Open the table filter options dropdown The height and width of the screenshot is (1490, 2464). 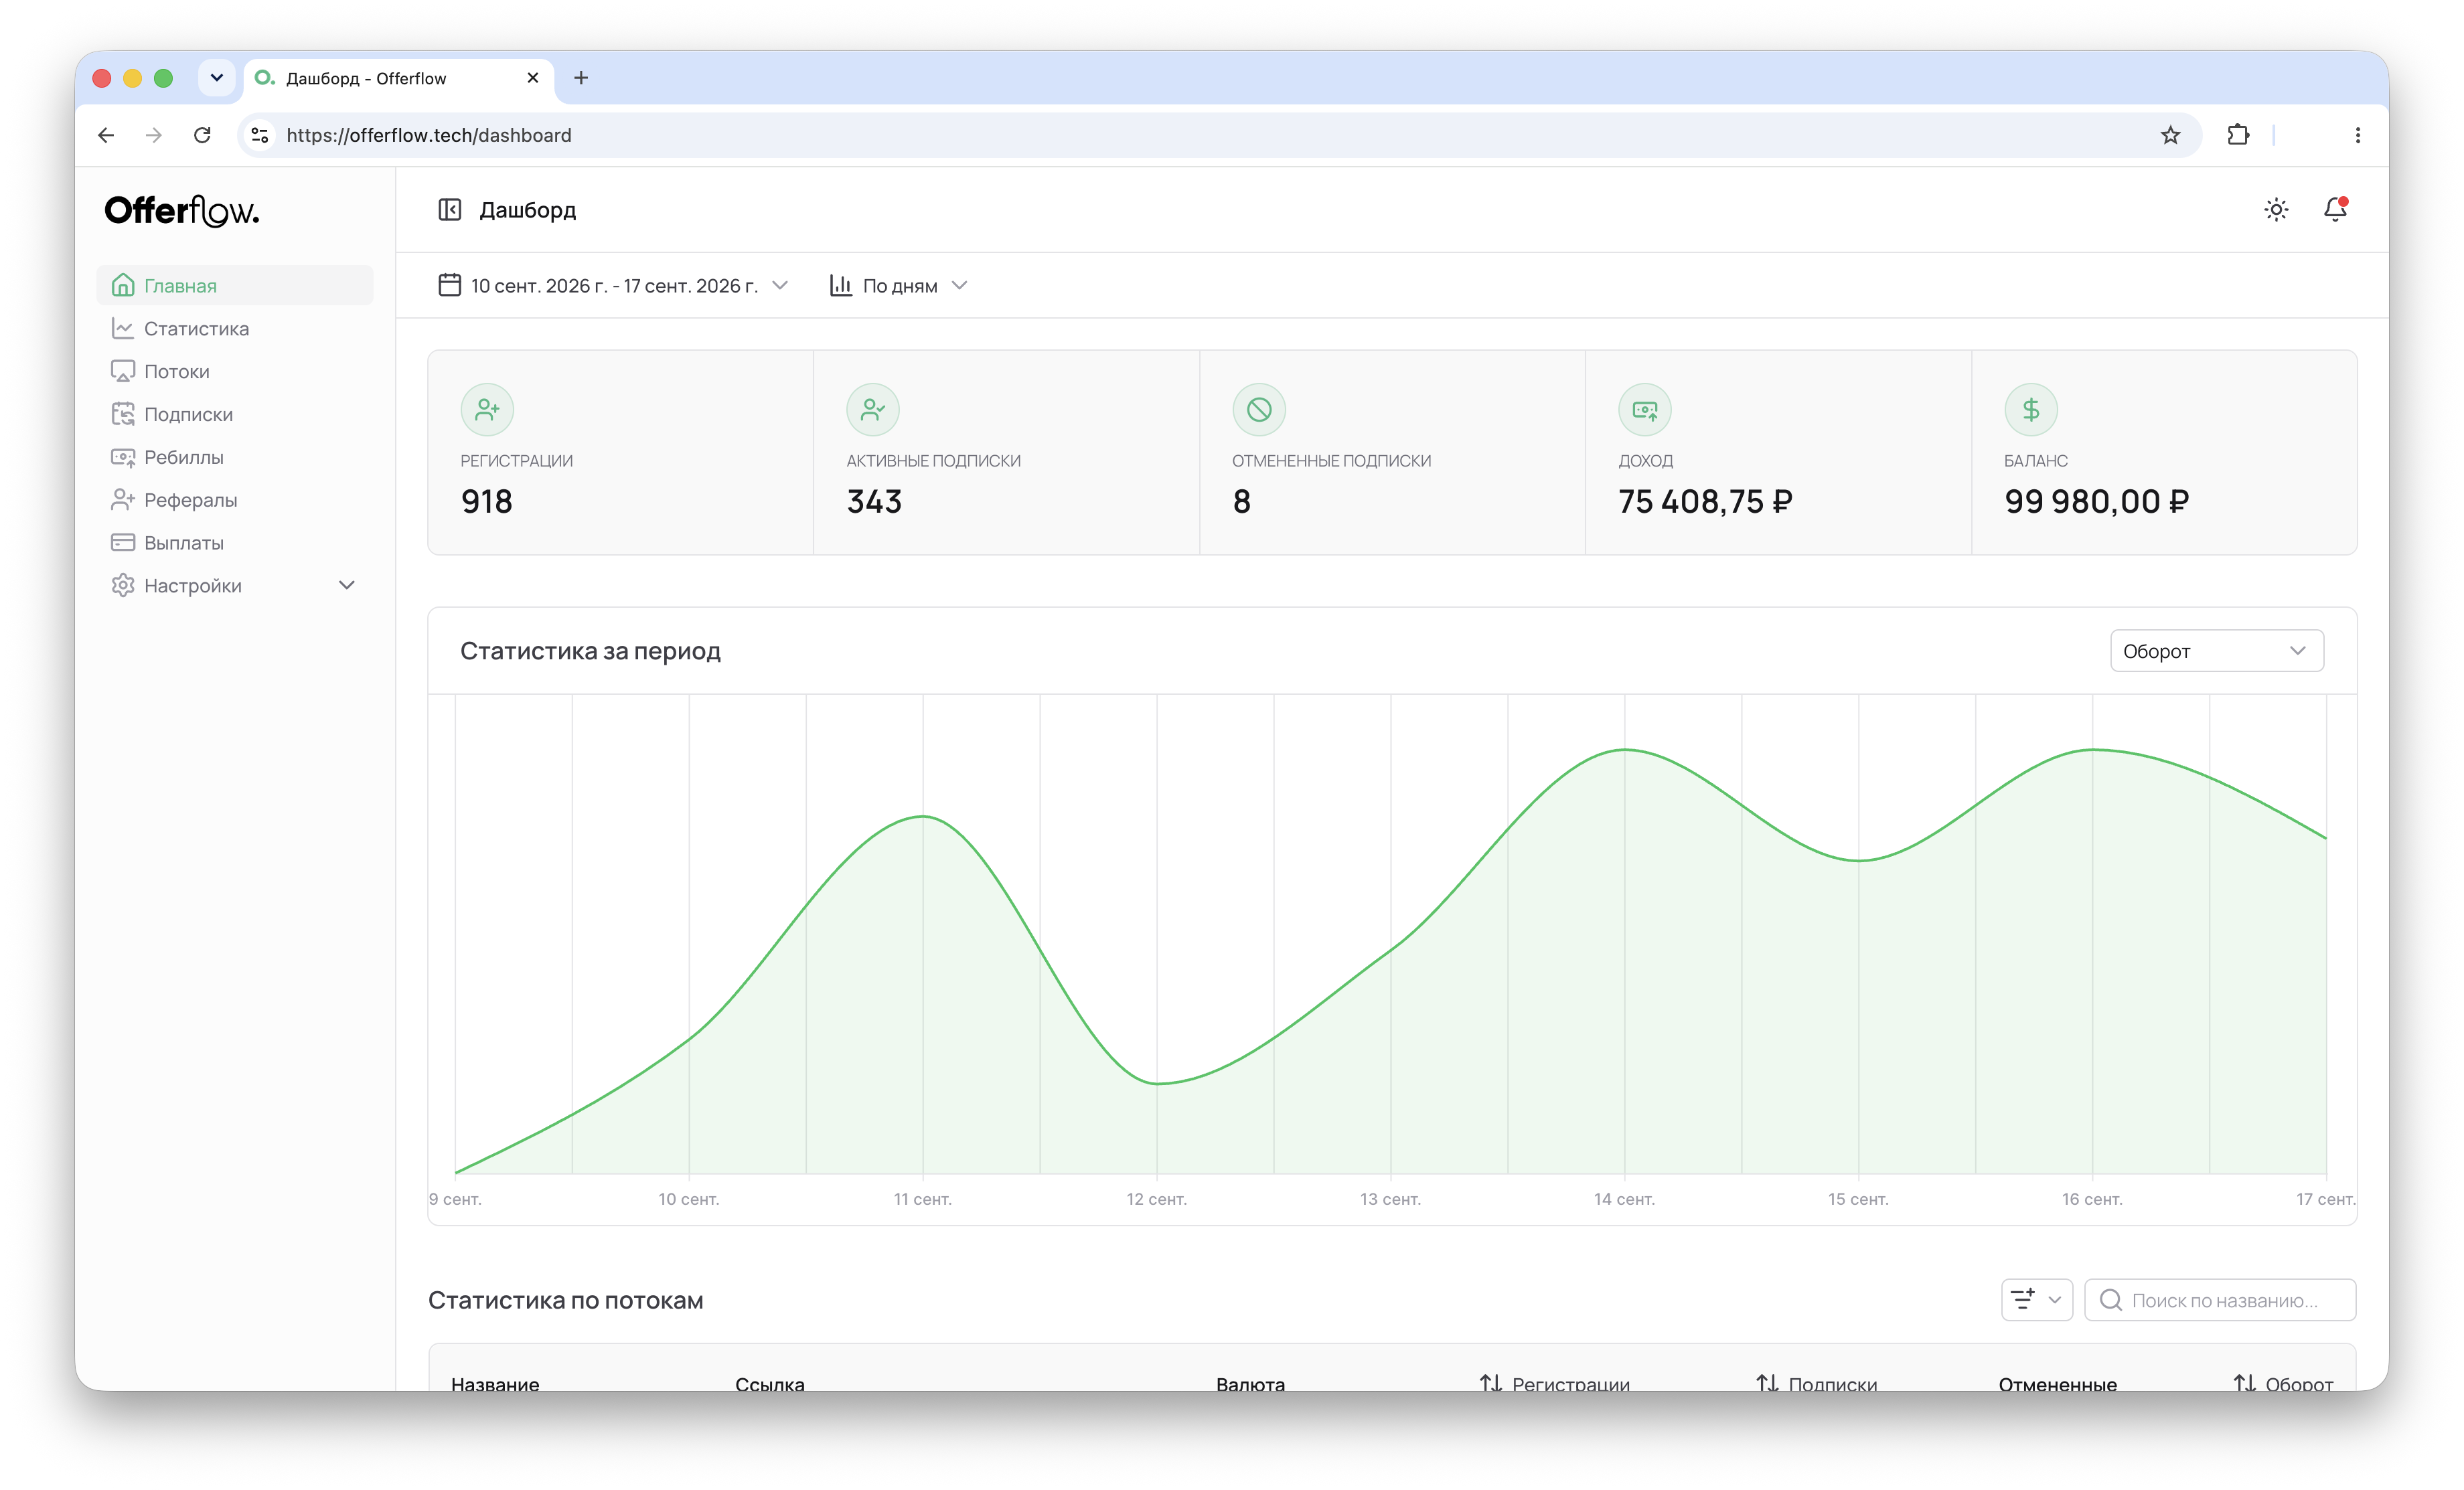click(2036, 1299)
